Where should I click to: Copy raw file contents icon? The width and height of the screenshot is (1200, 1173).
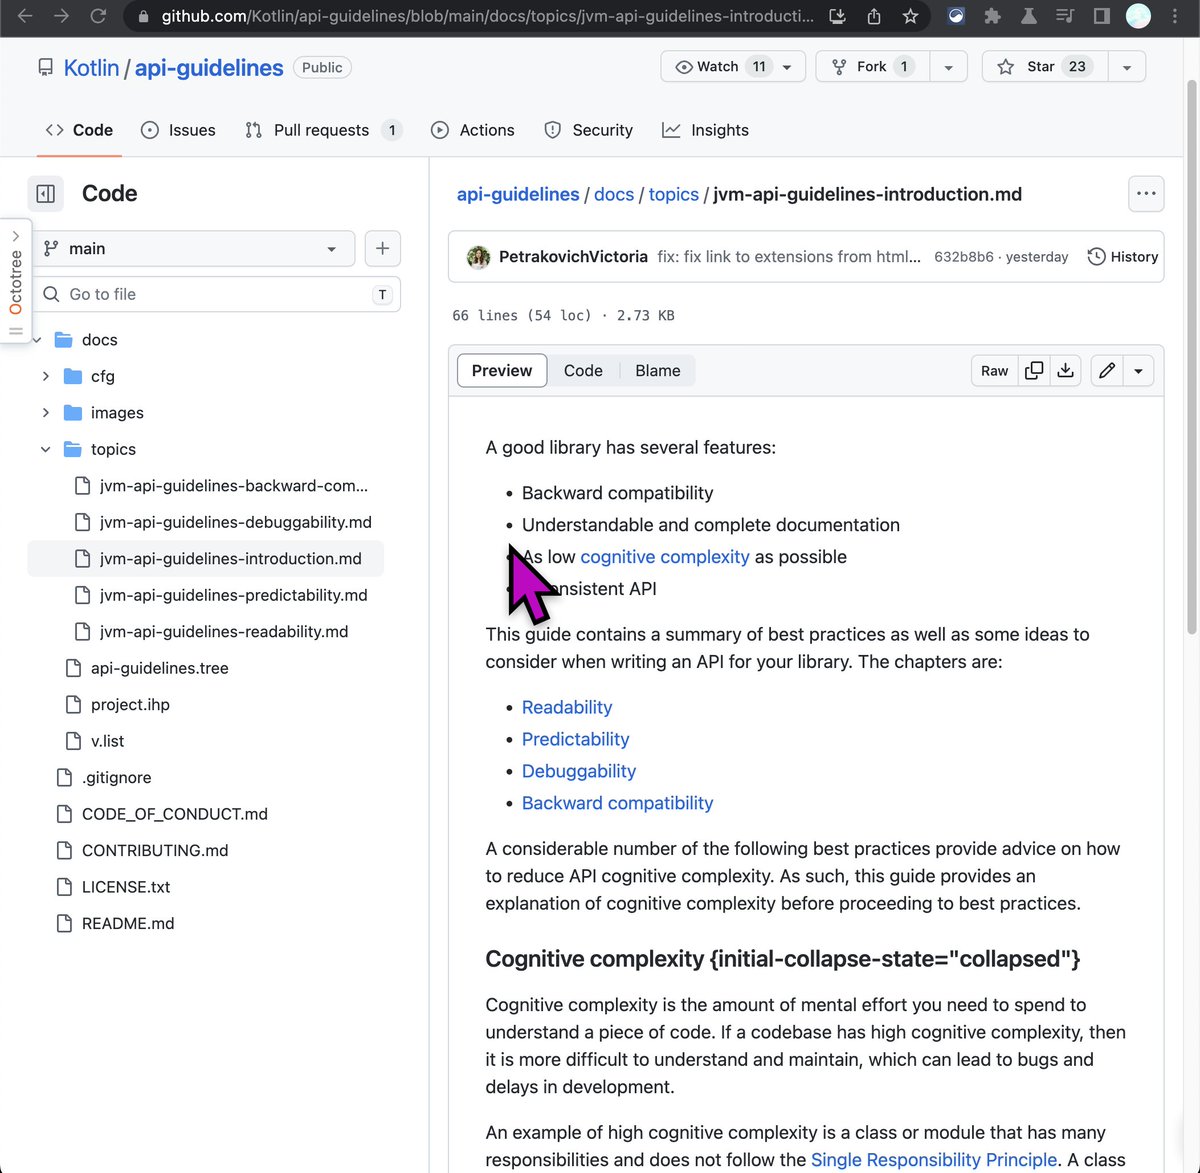(x=1034, y=370)
